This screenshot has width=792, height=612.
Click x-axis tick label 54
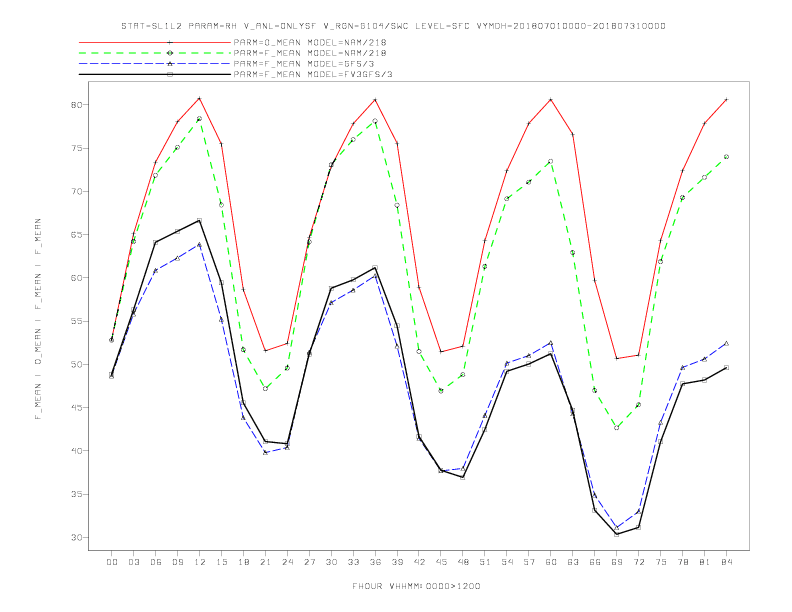pos(507,562)
